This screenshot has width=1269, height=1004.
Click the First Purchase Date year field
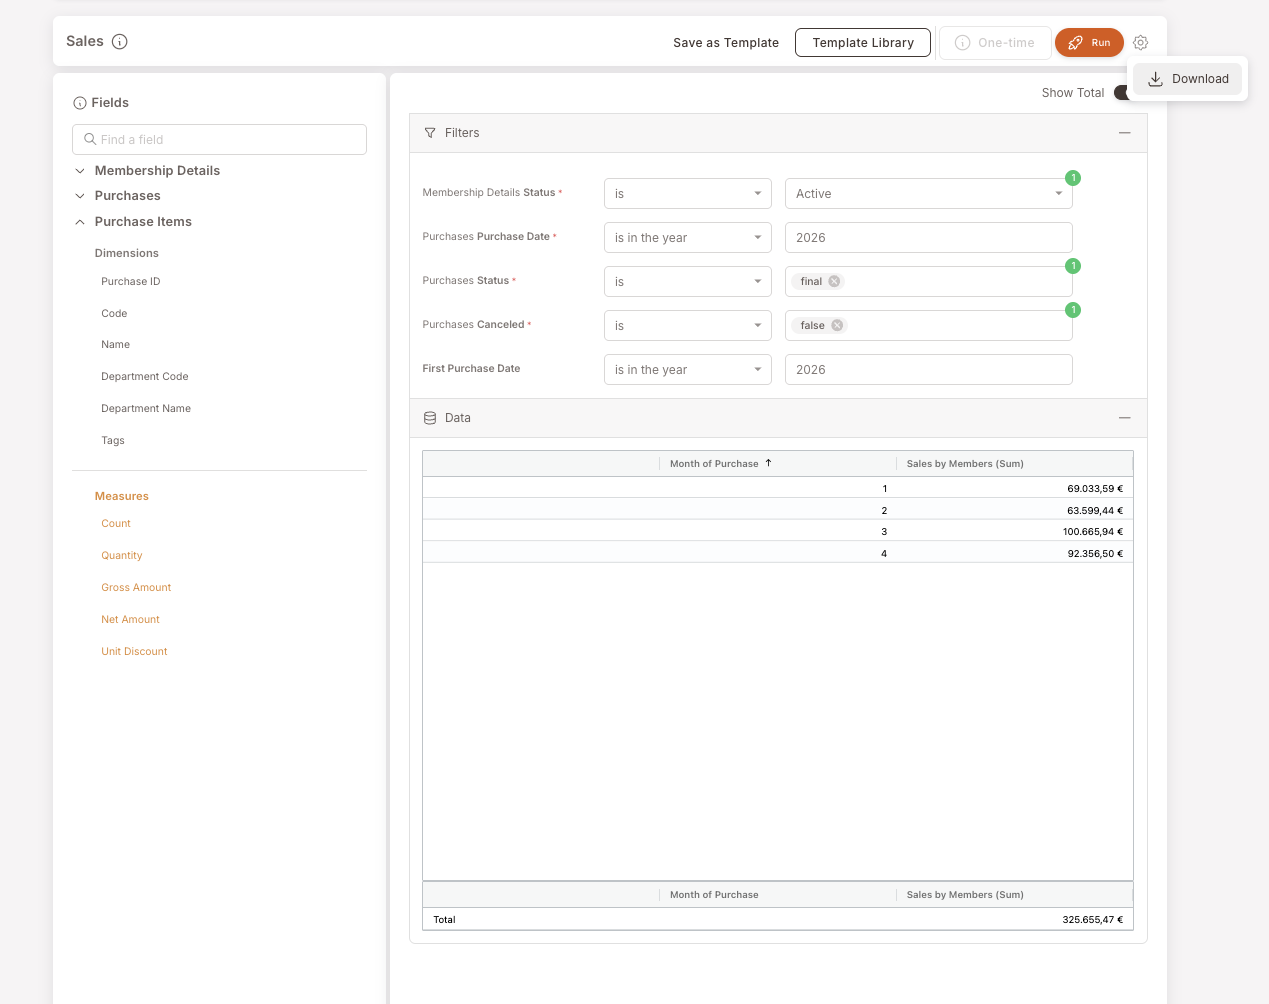point(929,370)
